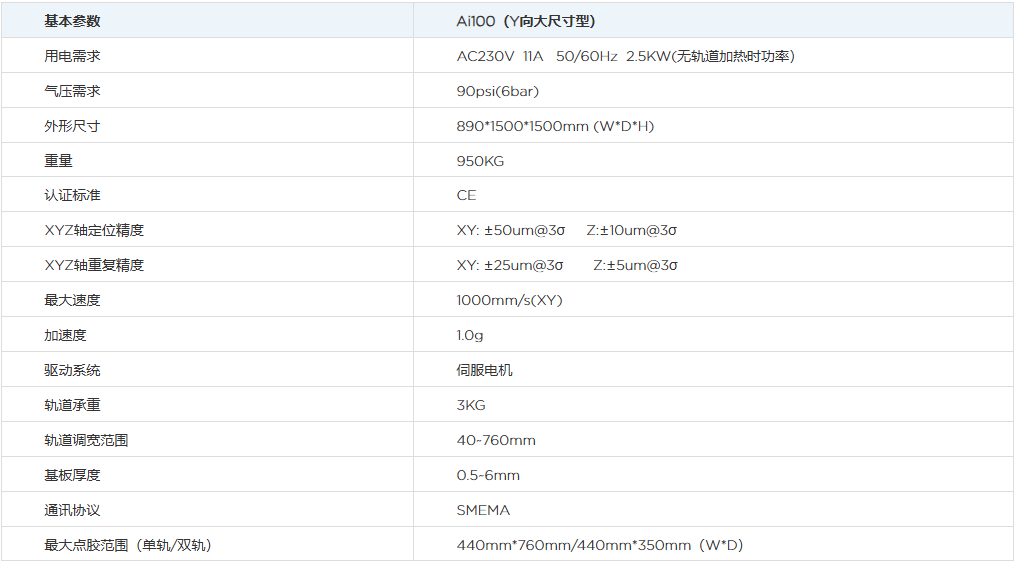Click the XYZ轴定位精度 row label

[x=94, y=230]
